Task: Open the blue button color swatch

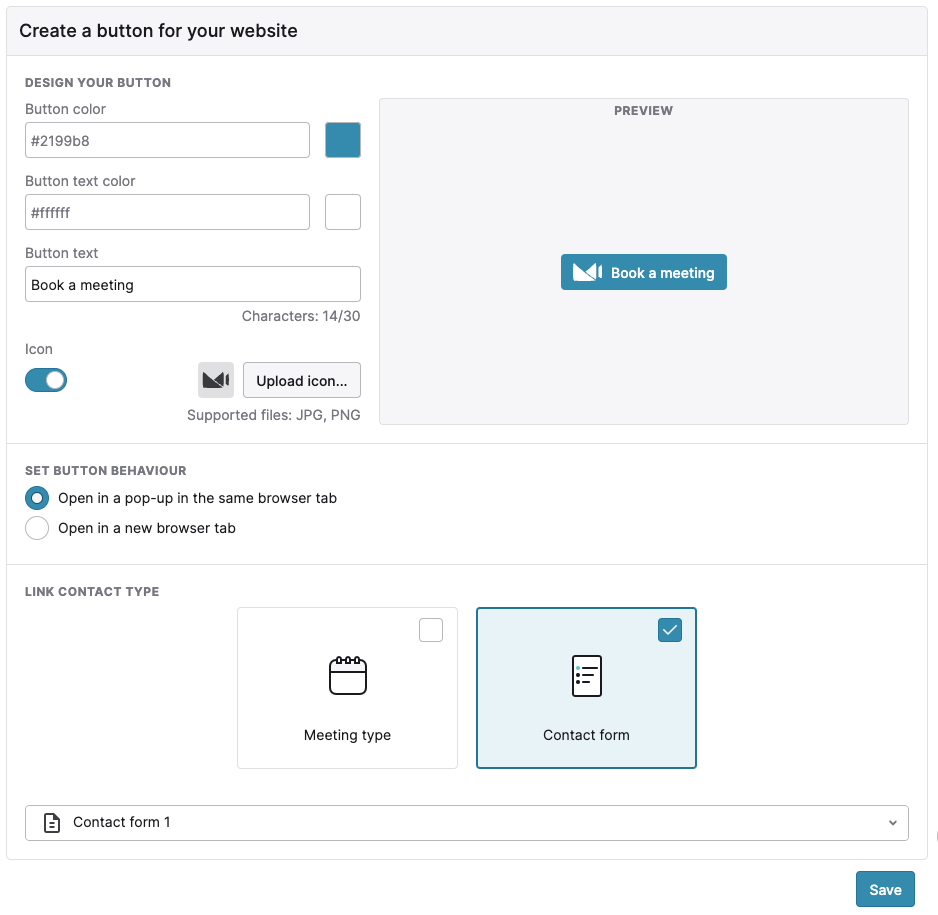Action: coord(343,140)
